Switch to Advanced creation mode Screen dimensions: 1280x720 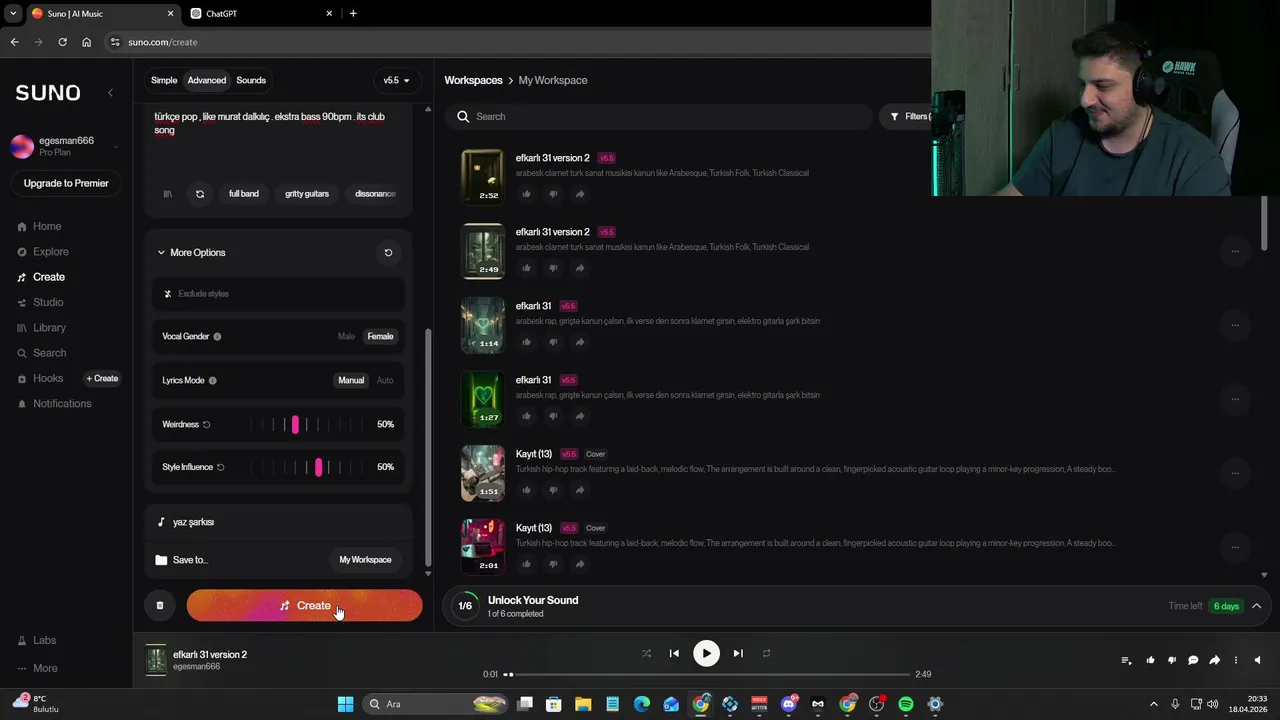207,80
